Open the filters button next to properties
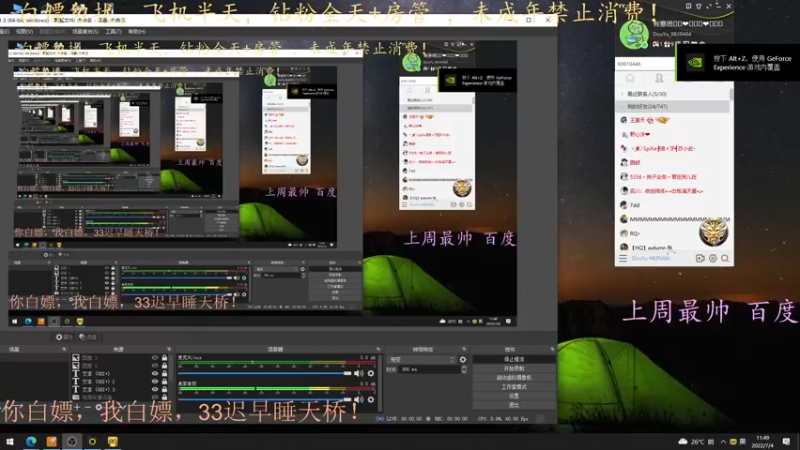Screen dimensions: 800x450 (88, 337)
